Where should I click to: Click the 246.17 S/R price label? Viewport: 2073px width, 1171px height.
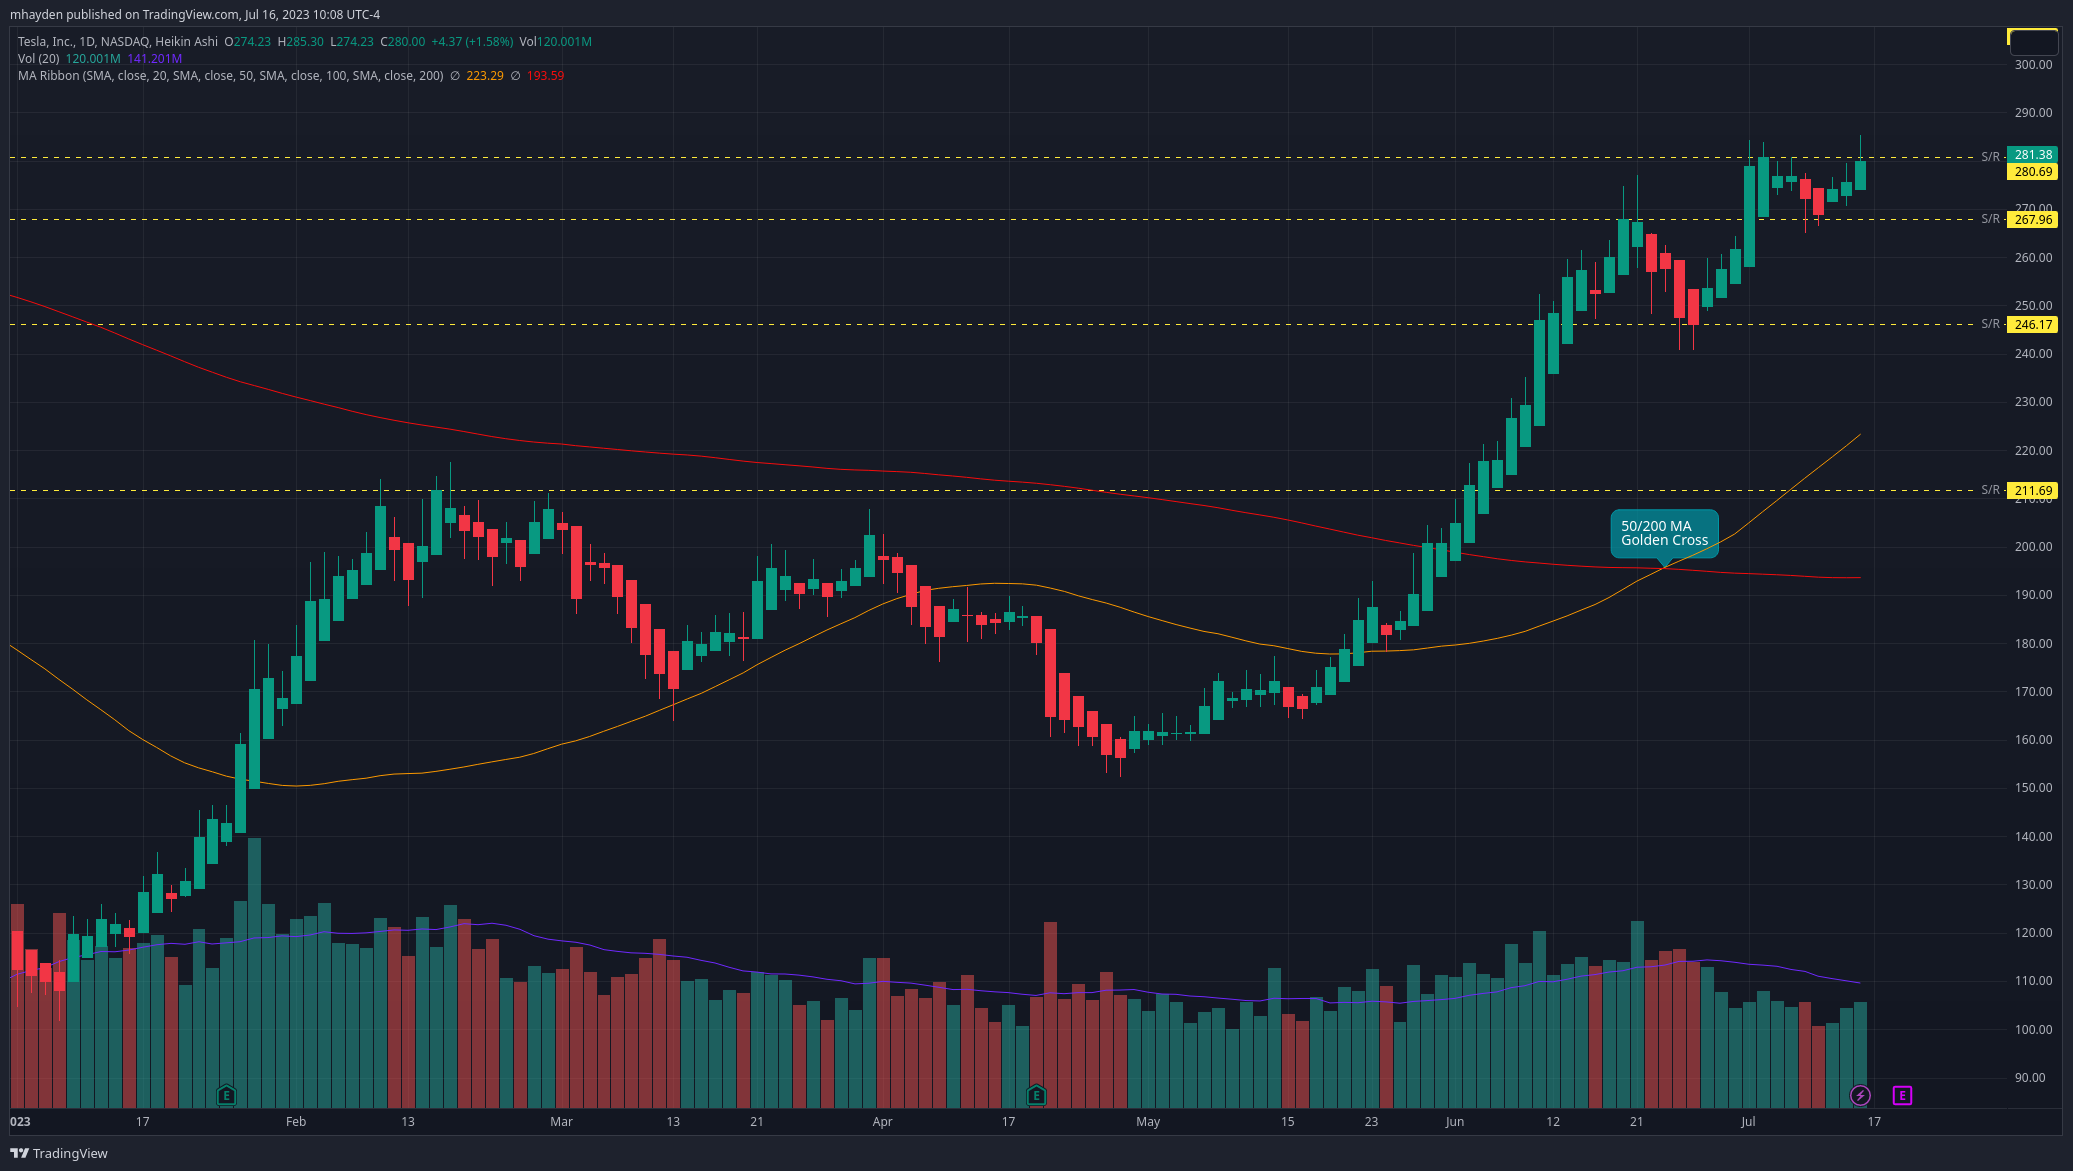coord(2033,325)
